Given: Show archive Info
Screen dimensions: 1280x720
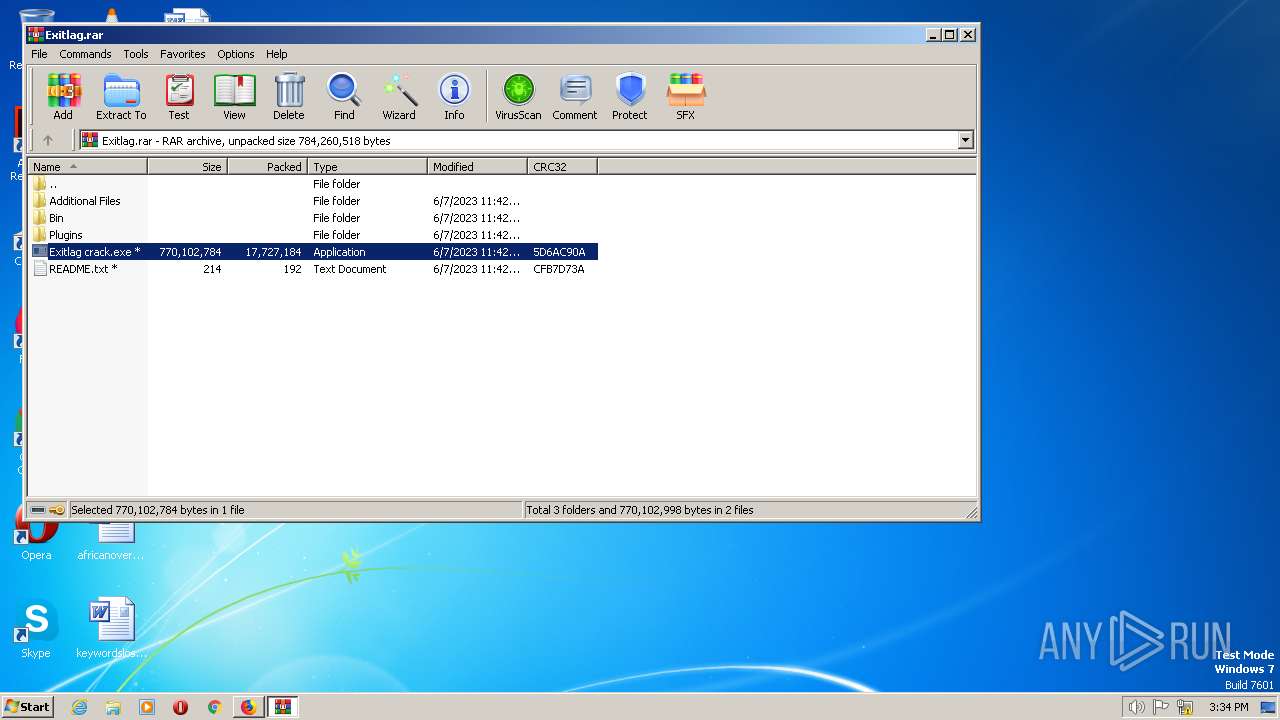Looking at the screenshot, I should [x=454, y=97].
